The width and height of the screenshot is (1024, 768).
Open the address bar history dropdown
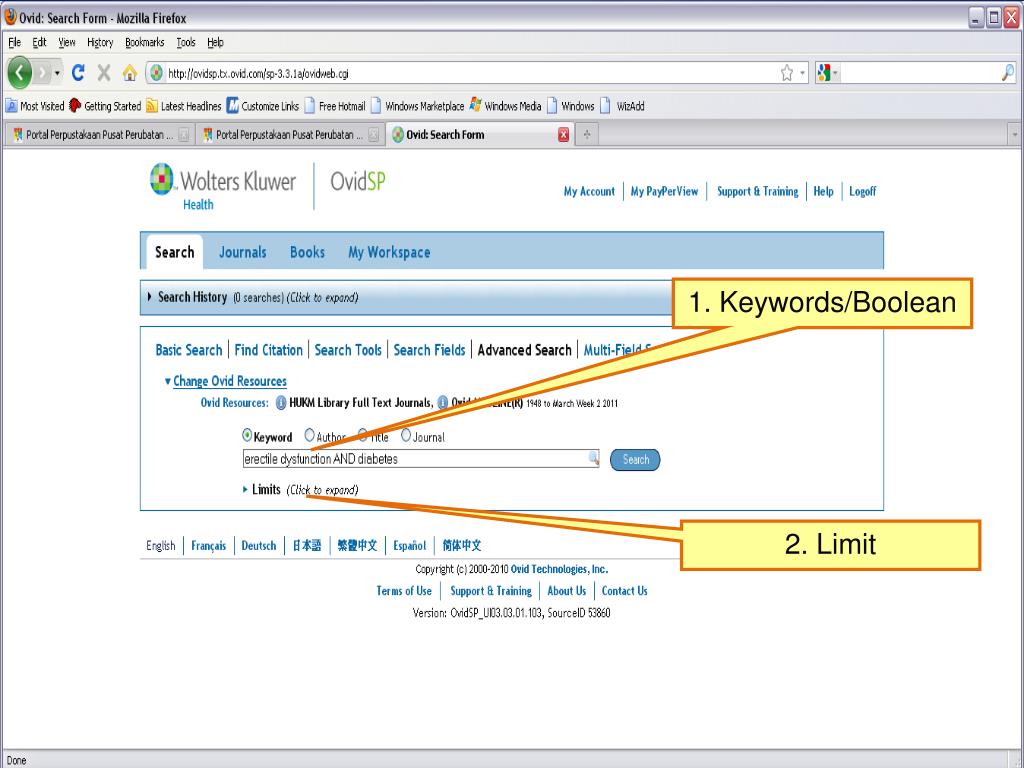coord(803,73)
